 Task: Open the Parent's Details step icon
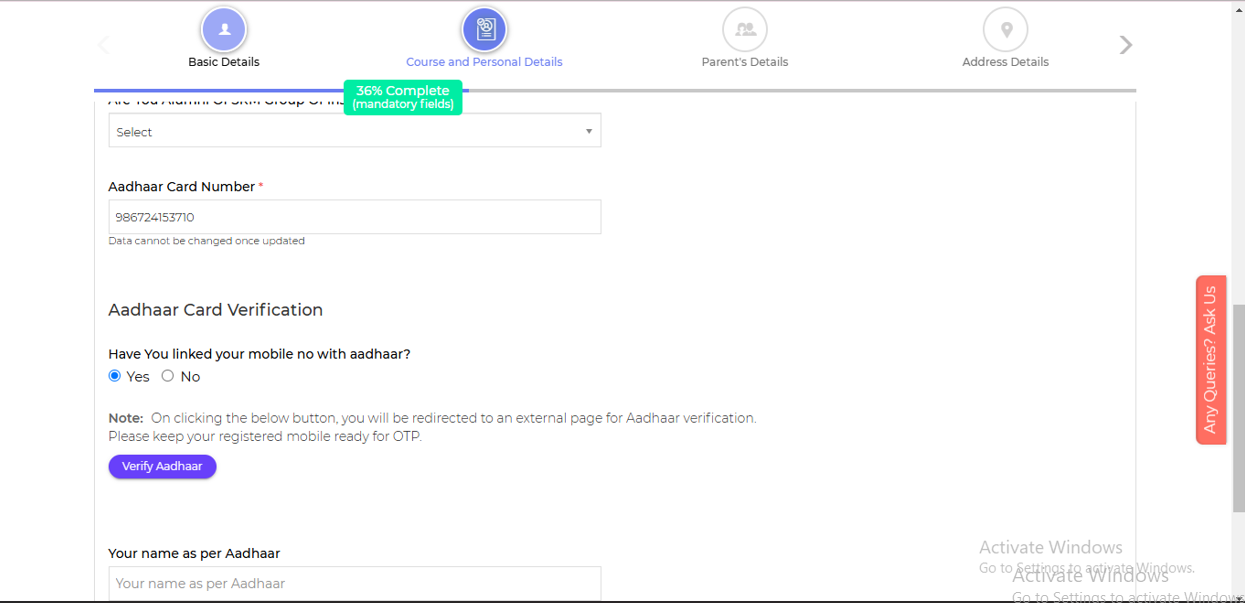point(745,30)
